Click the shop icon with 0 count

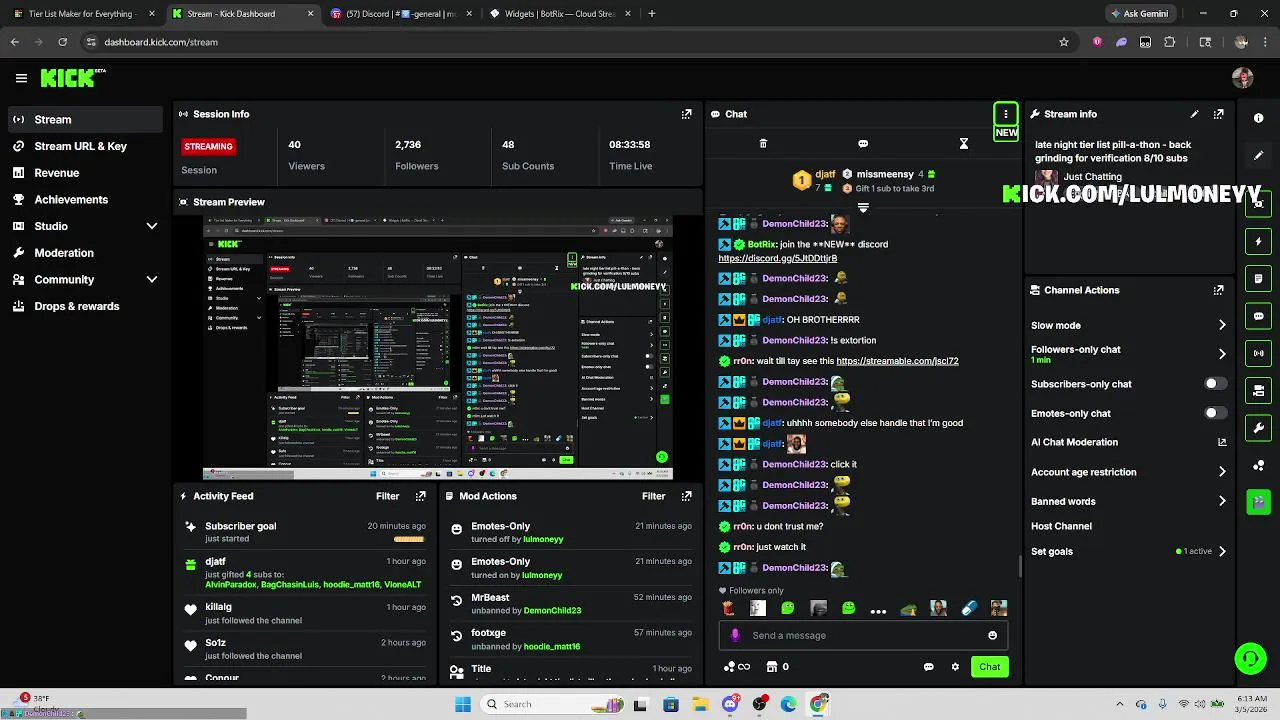[777, 667]
